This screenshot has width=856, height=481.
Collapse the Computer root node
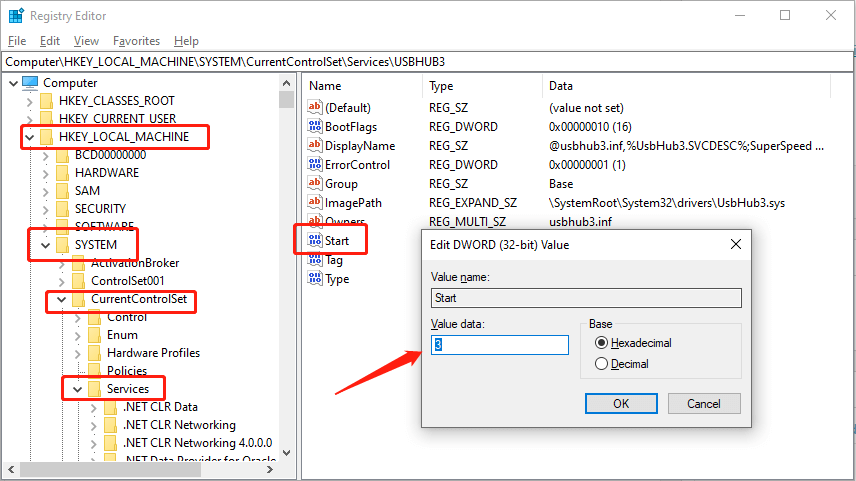pos(14,83)
